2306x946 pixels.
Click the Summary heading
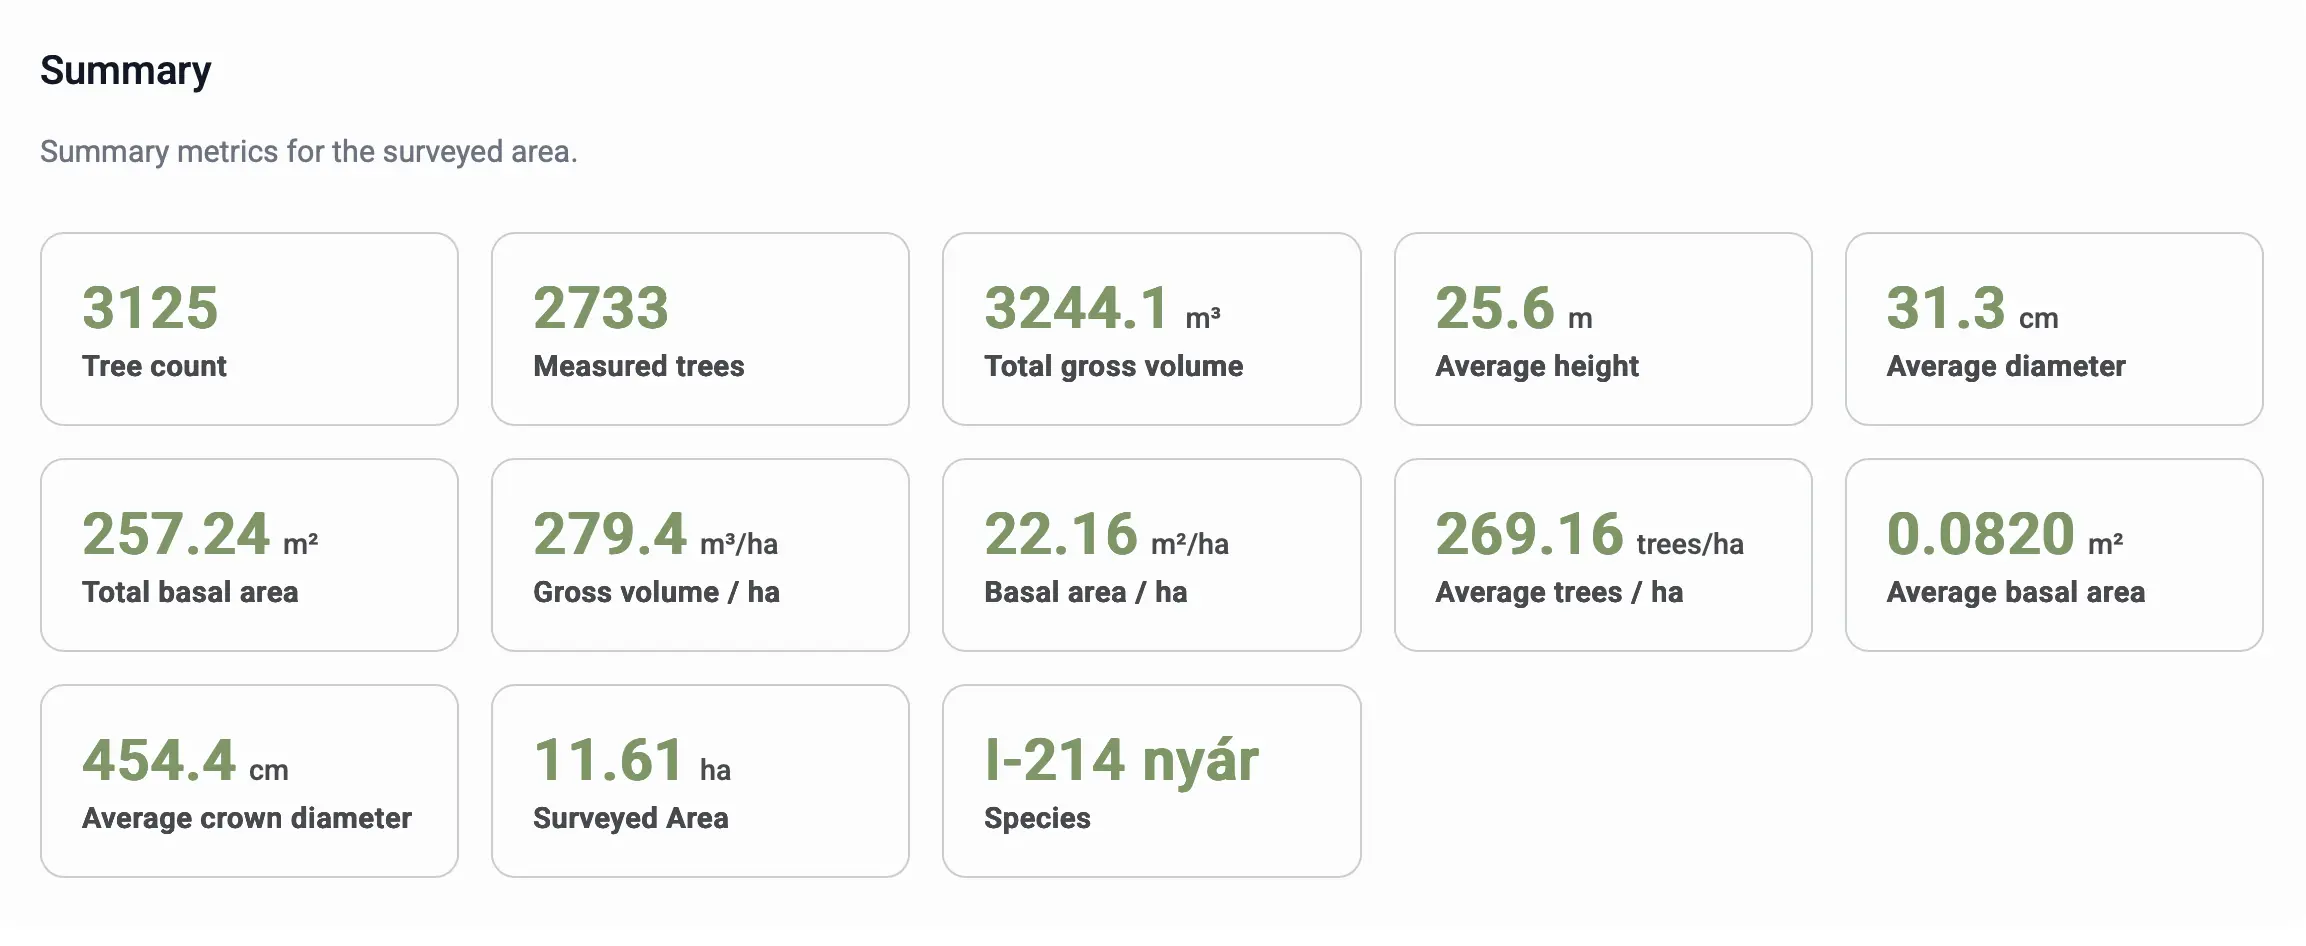click(x=126, y=71)
